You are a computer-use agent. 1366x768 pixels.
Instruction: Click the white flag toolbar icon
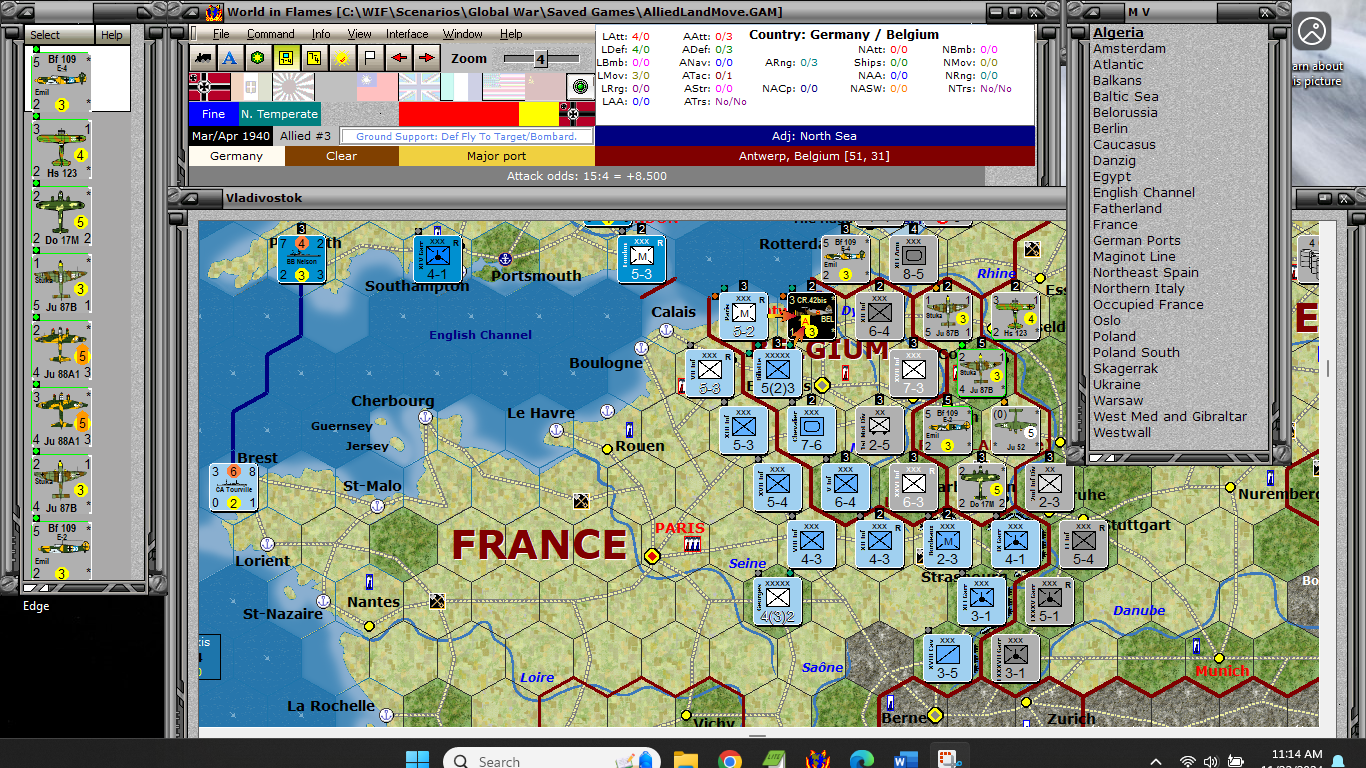click(370, 58)
